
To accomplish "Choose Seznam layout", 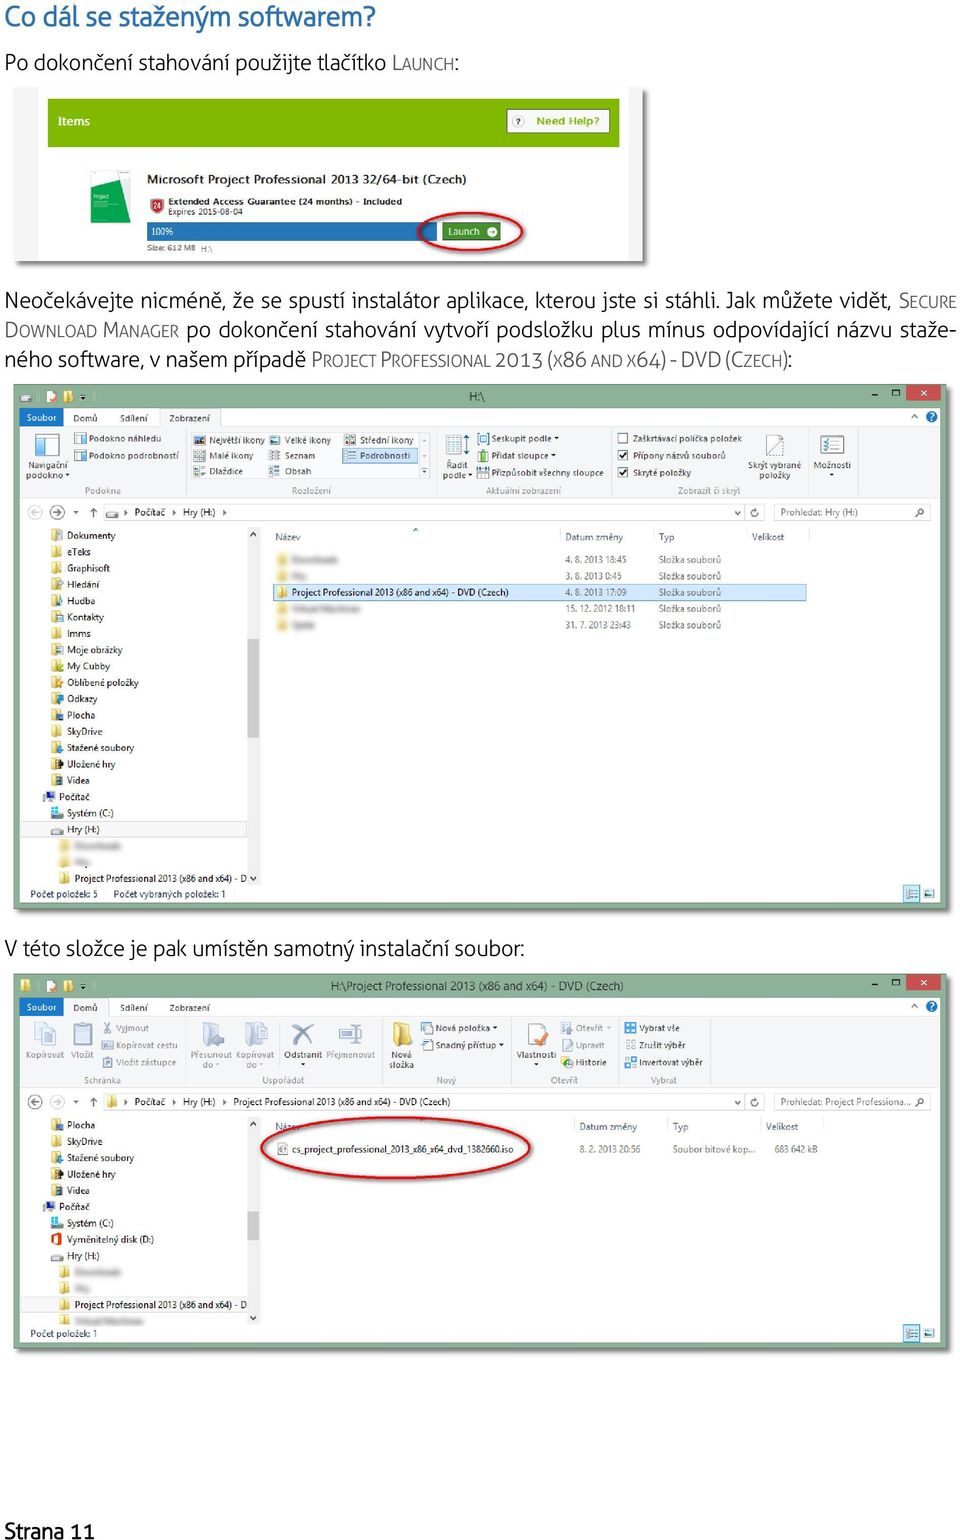I will 292,455.
